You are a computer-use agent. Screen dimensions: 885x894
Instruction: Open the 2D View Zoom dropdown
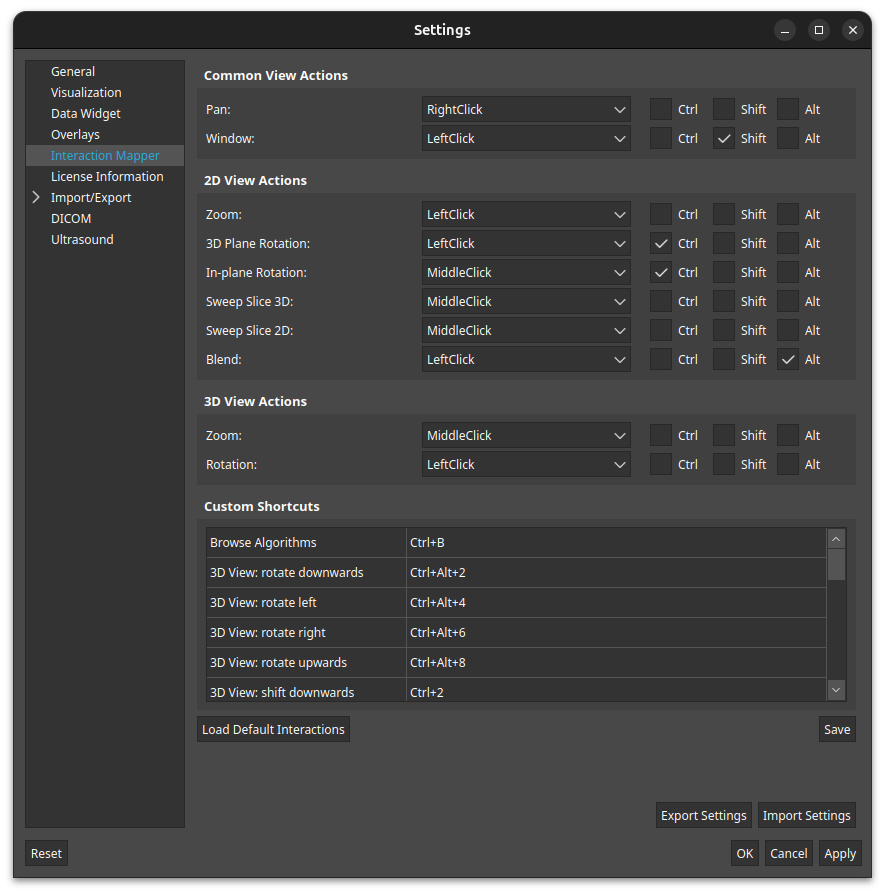(526, 214)
